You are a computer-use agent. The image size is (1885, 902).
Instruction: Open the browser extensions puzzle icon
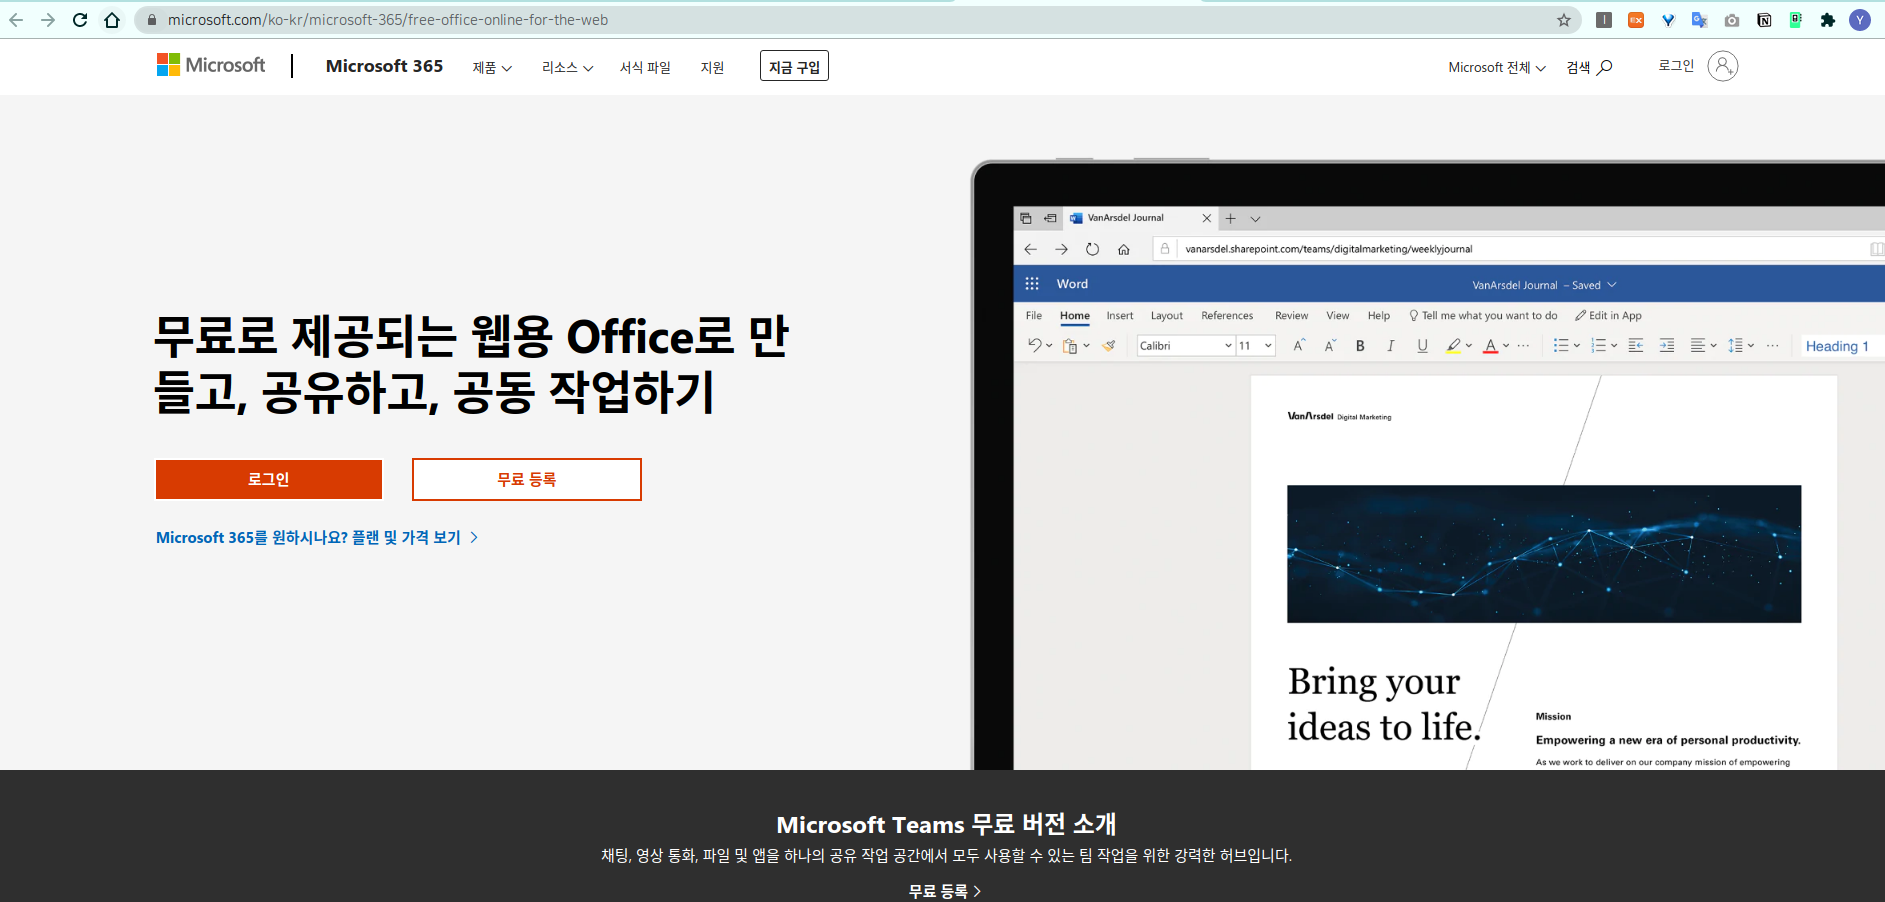click(1828, 20)
